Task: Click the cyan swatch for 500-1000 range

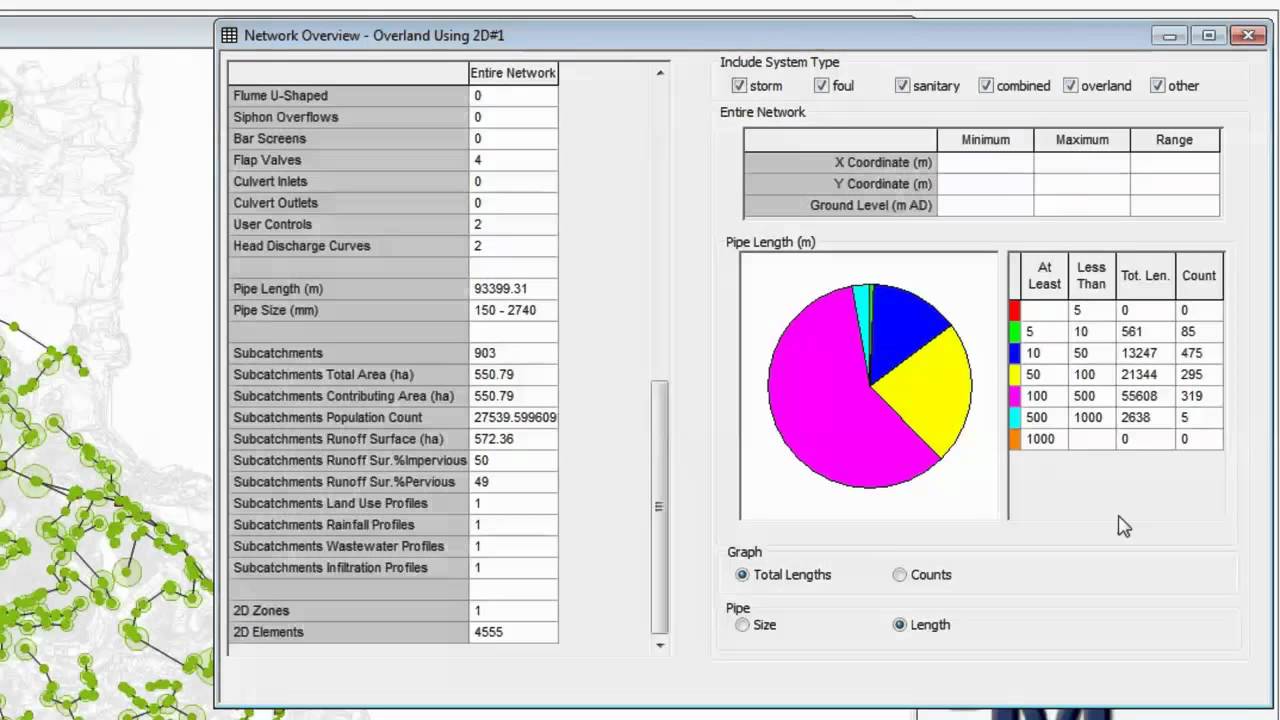Action: (1015, 418)
